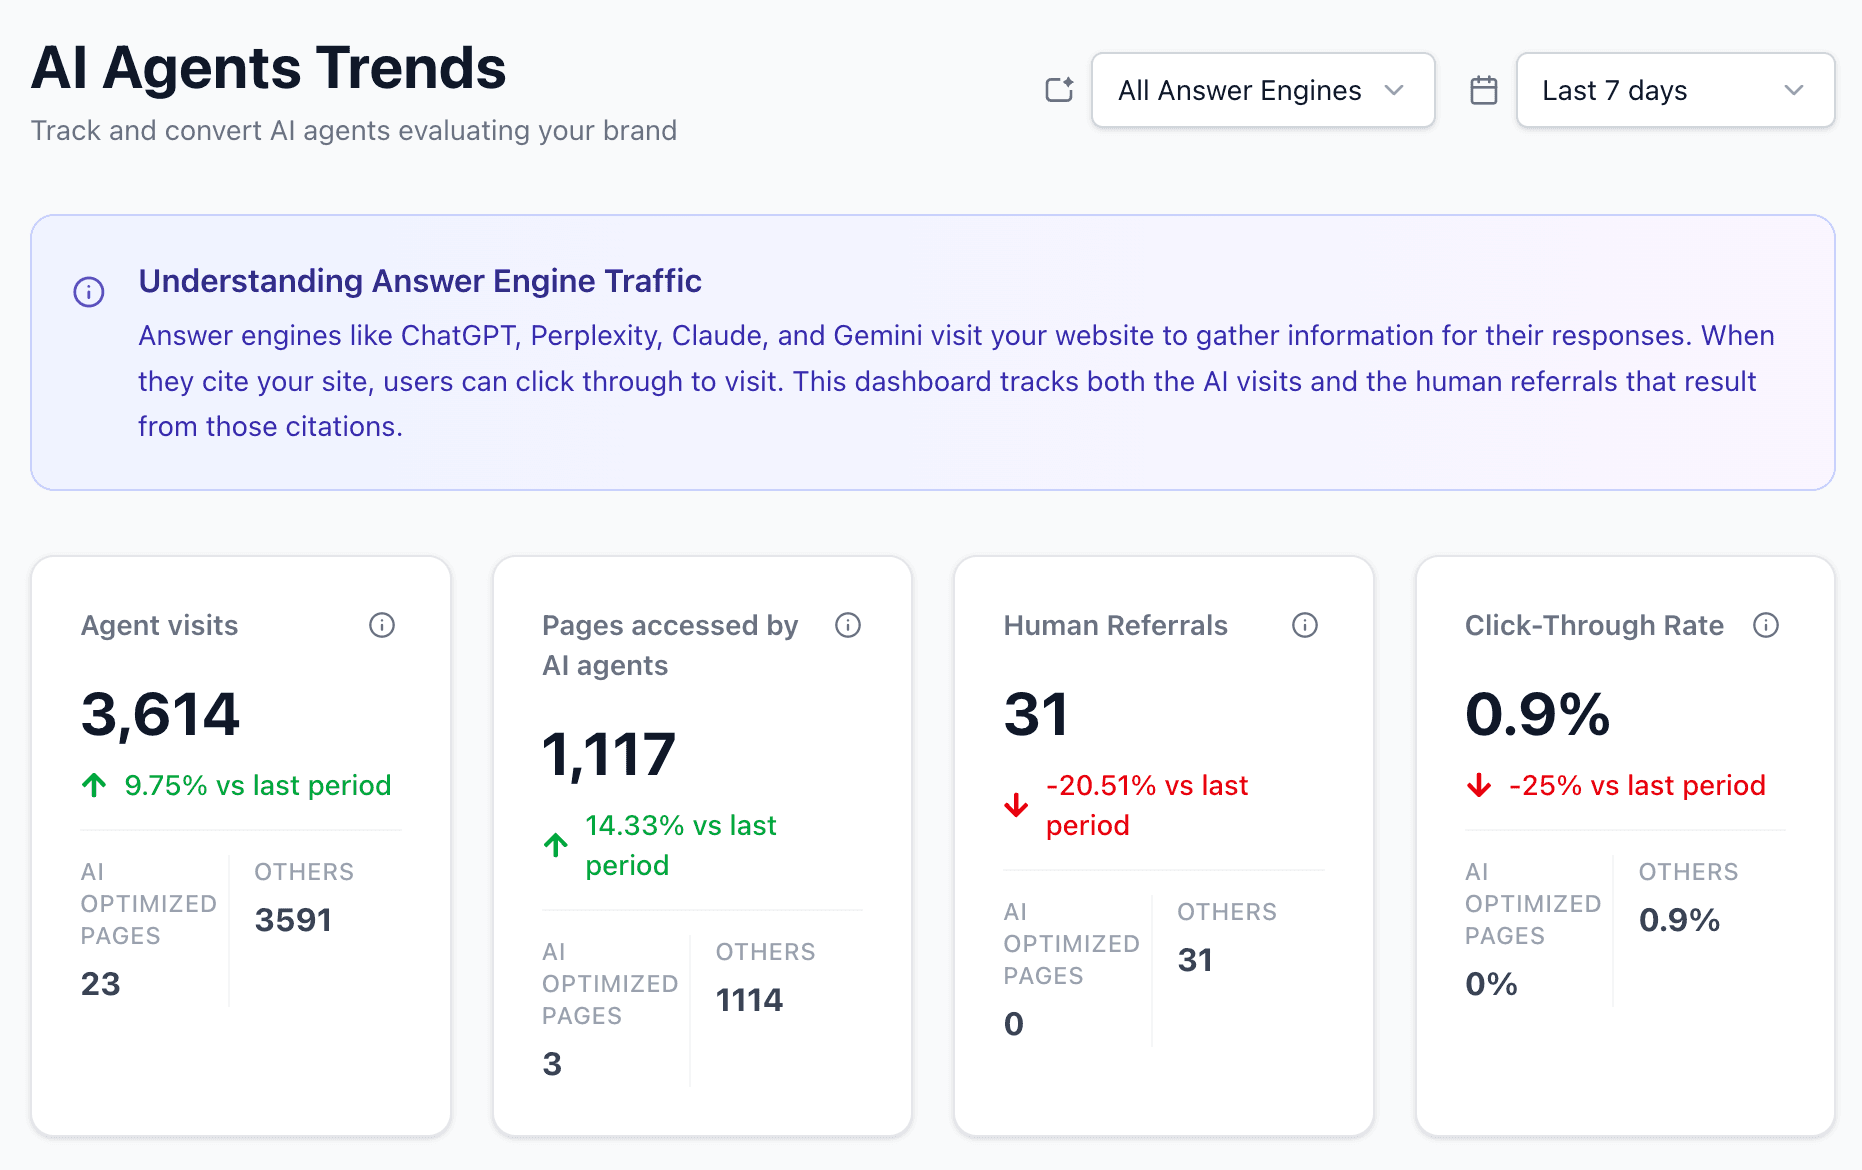Click the calendar icon beside the date filter
Screen dimensions: 1862x1170
[x=1483, y=89]
